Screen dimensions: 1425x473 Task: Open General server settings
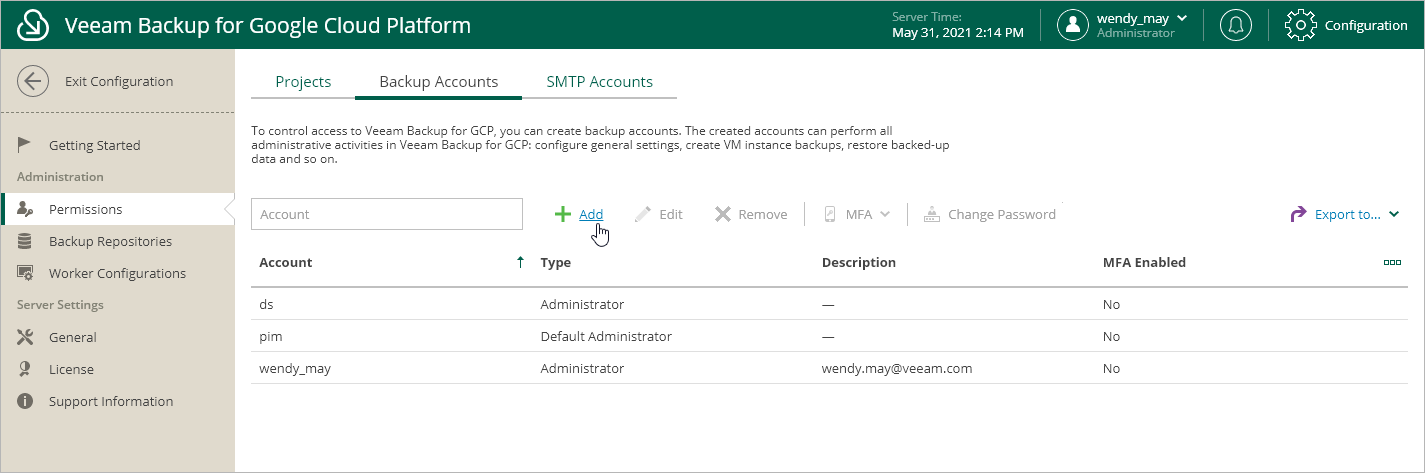(x=73, y=337)
